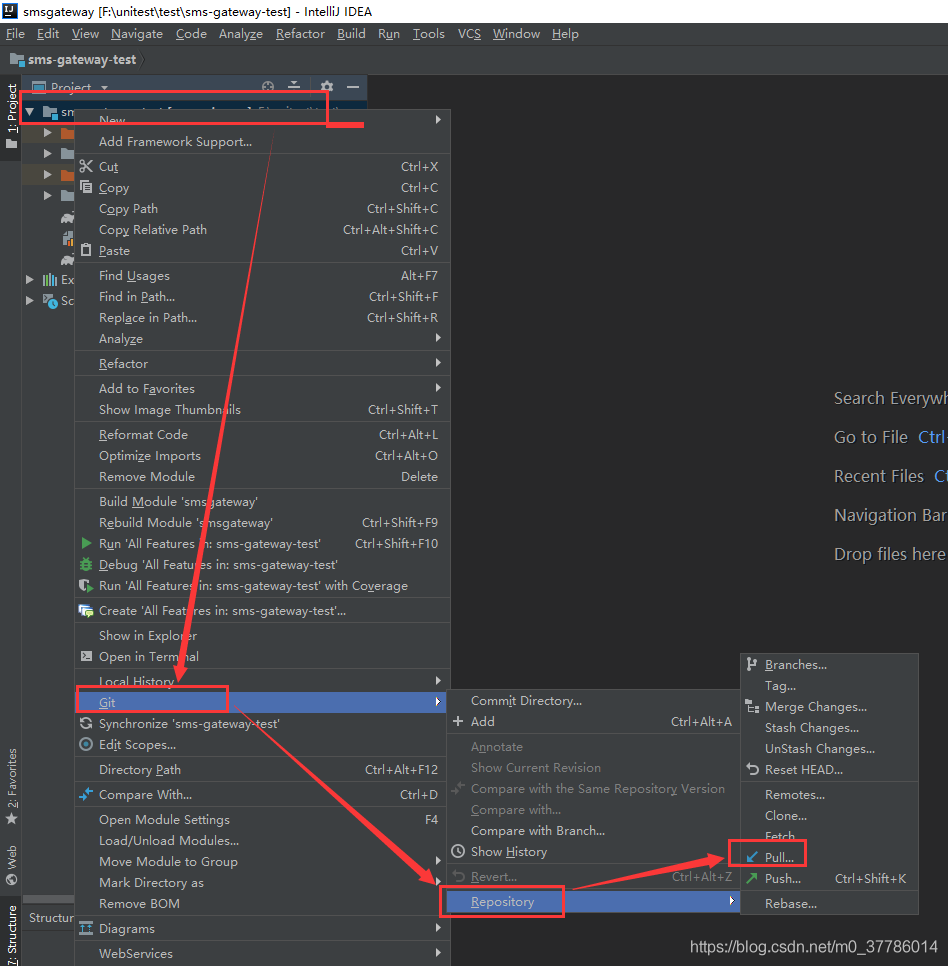The width and height of the screenshot is (948, 966).
Task: Select Commit Directory... in Git submenu
Action: (593, 700)
